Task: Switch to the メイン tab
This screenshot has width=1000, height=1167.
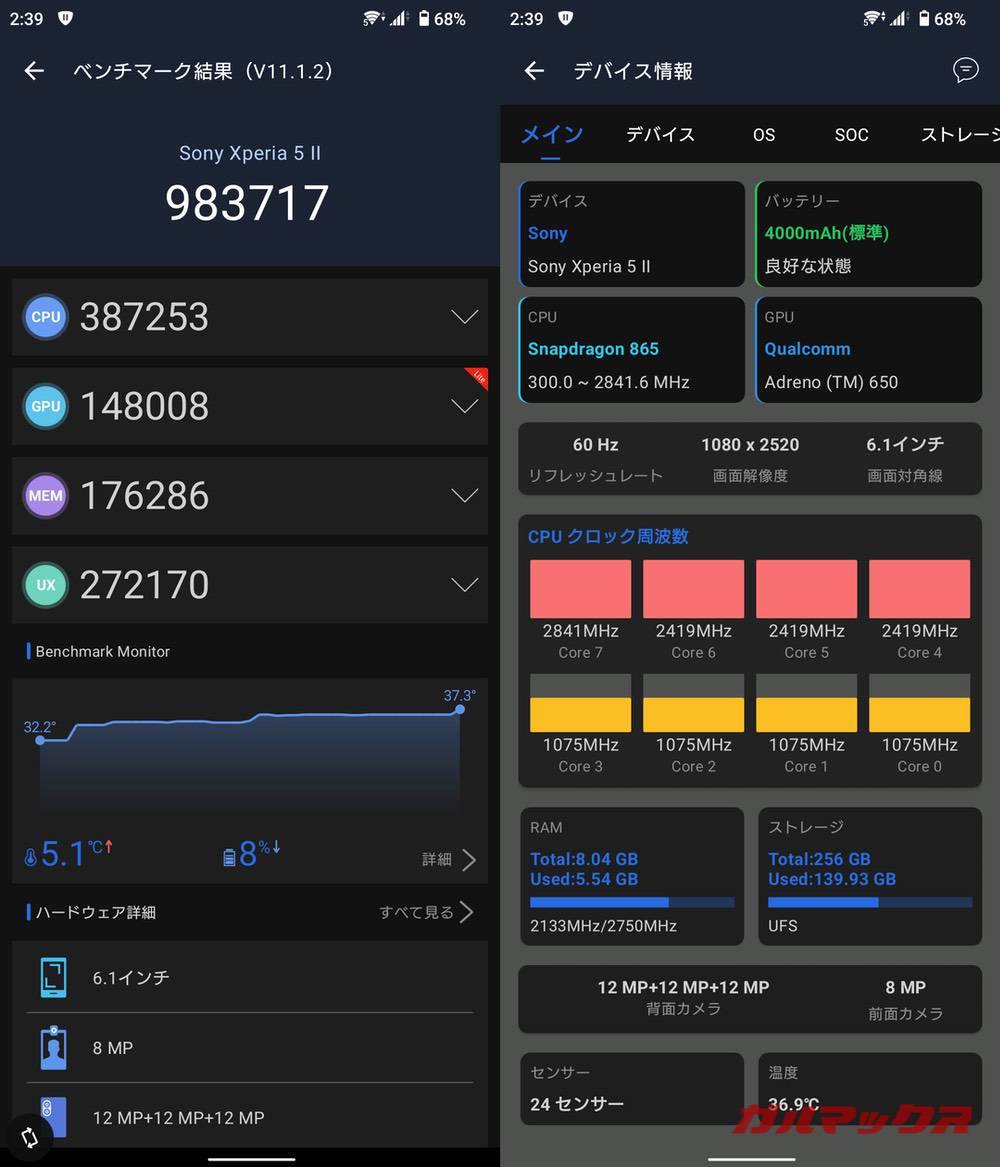Action: pyautogui.click(x=551, y=135)
